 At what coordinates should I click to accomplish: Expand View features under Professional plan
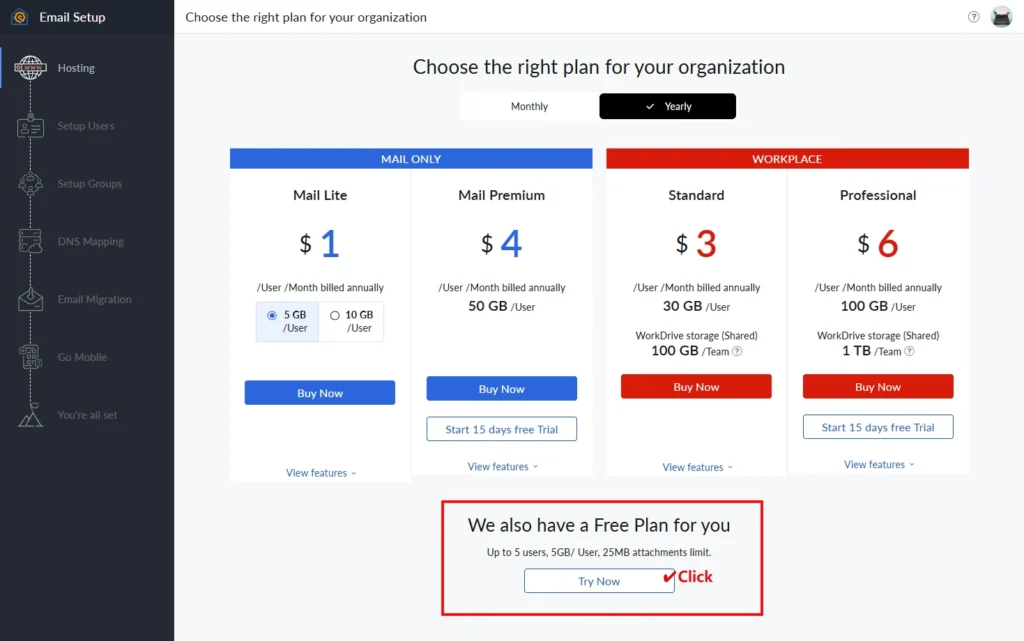point(878,465)
